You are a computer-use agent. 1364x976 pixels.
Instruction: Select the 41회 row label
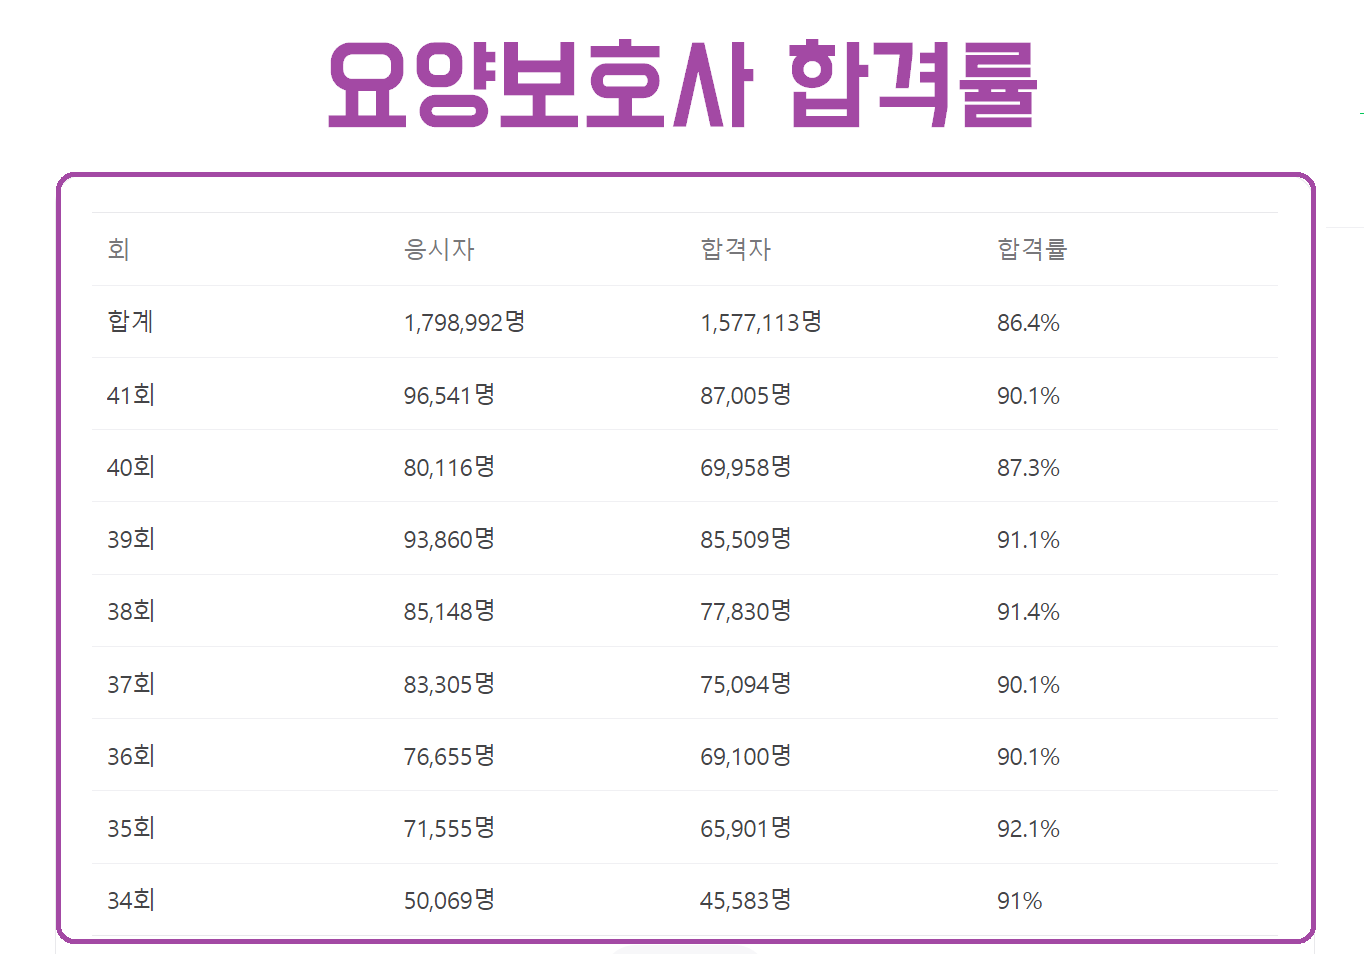pos(131,395)
